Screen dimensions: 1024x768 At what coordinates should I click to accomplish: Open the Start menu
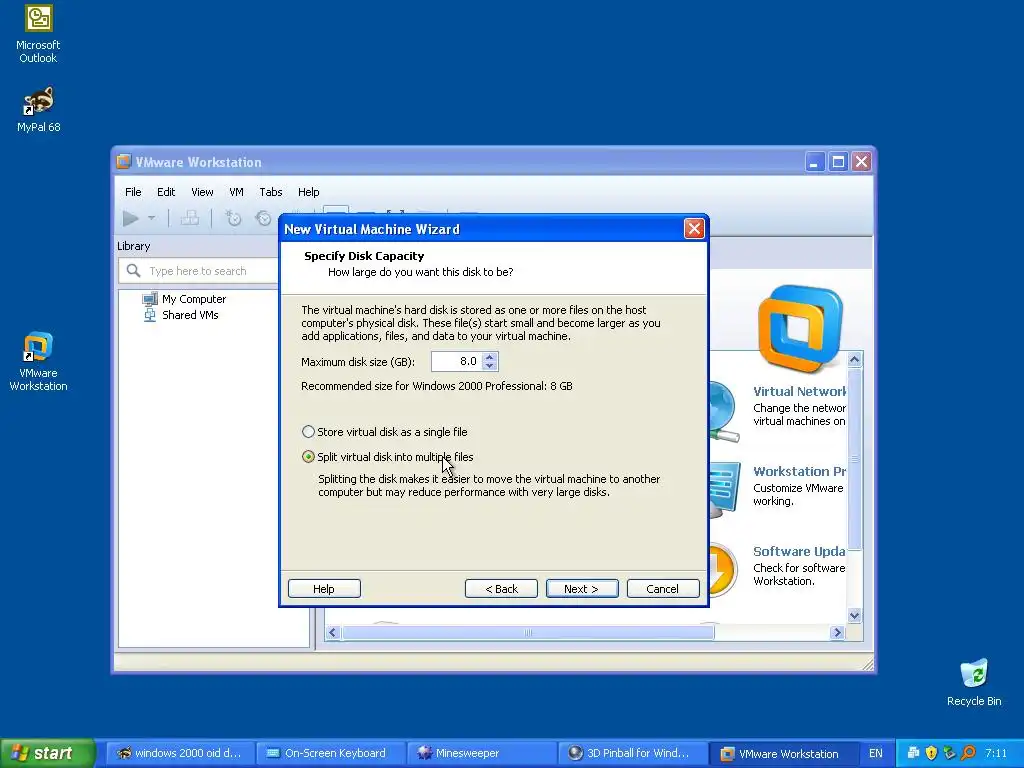coord(47,753)
